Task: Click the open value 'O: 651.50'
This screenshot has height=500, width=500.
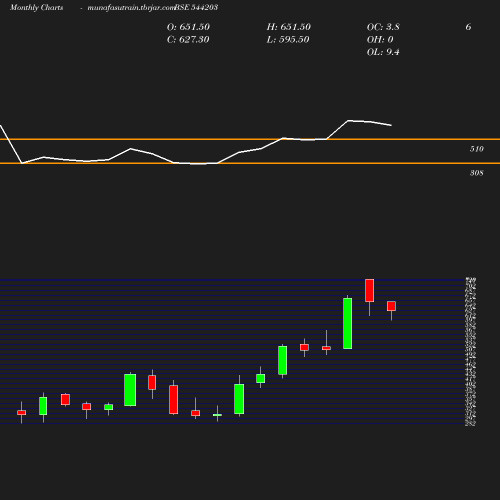Action: click(x=188, y=27)
